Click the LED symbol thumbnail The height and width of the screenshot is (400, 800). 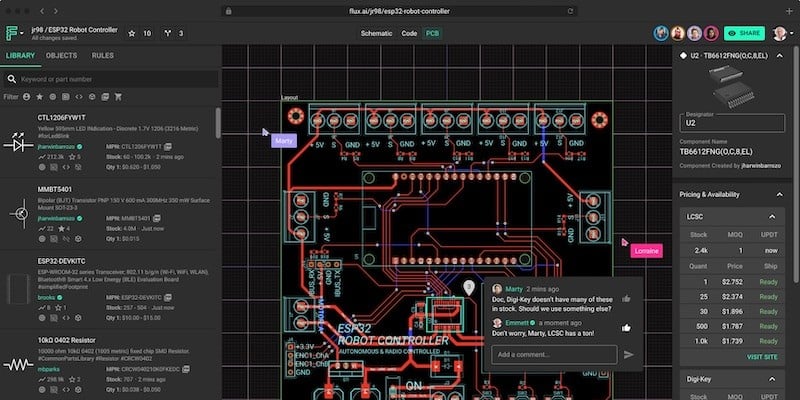pyautogui.click(x=18, y=144)
